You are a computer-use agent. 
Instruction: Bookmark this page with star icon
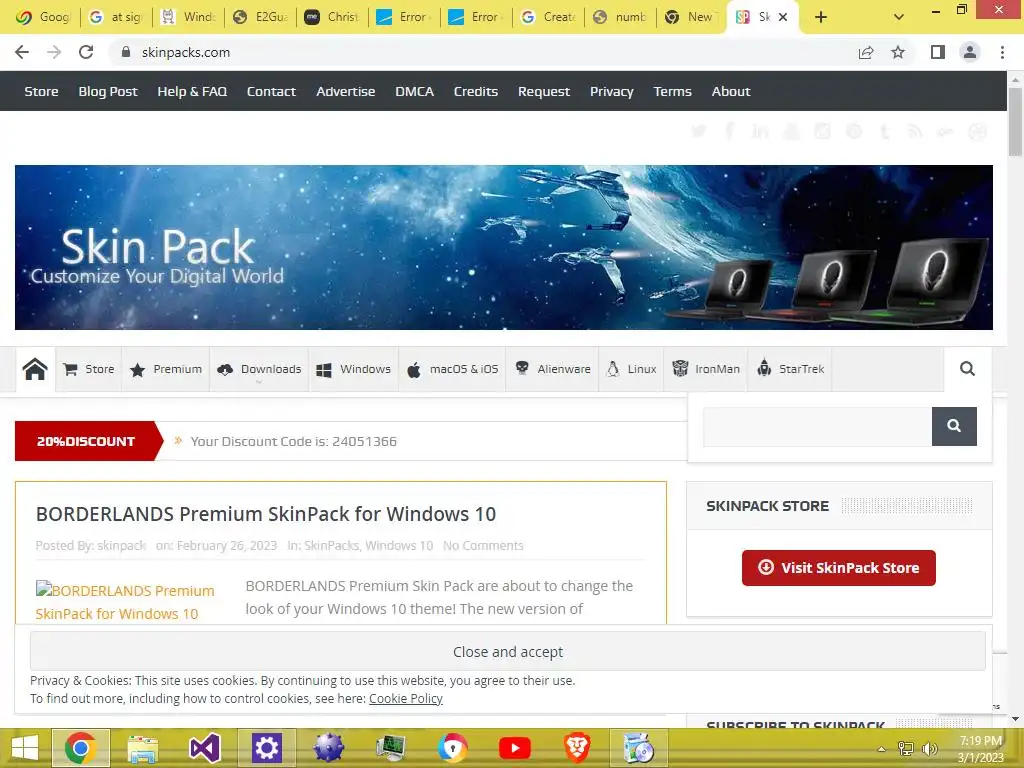pyautogui.click(x=898, y=52)
